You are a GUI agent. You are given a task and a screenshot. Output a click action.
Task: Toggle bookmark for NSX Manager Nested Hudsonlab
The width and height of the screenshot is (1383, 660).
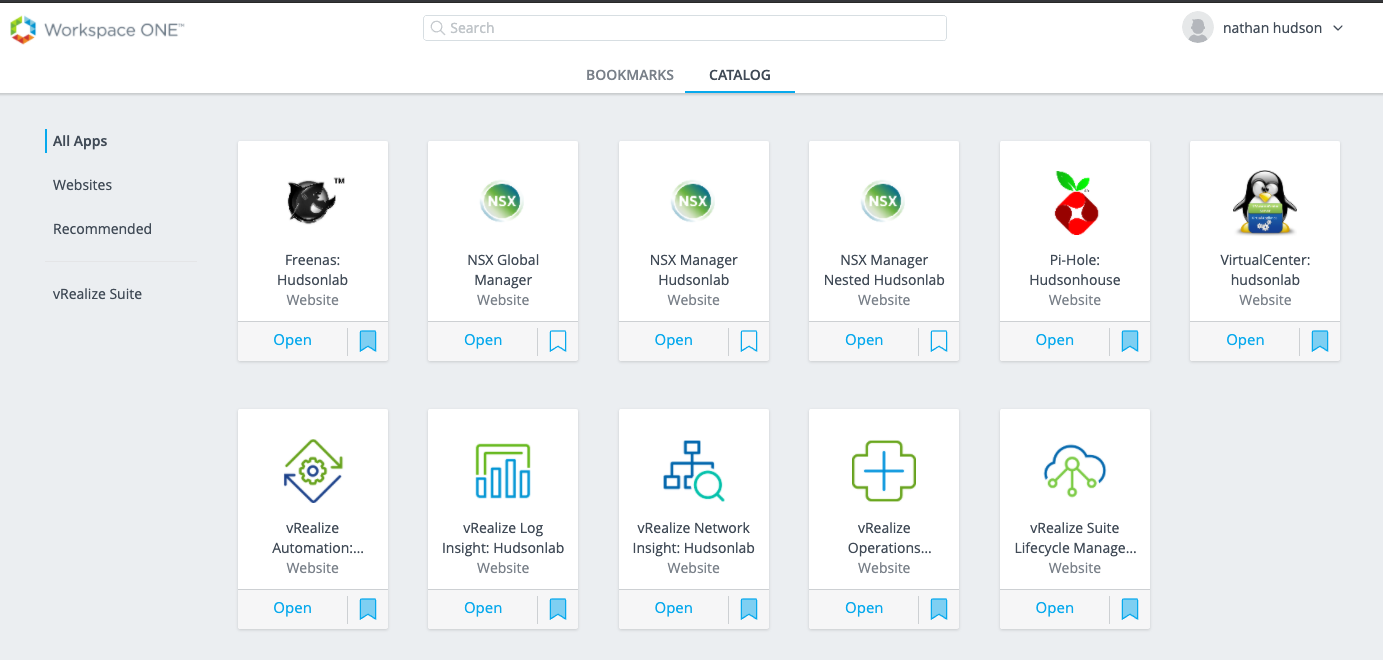click(x=939, y=341)
